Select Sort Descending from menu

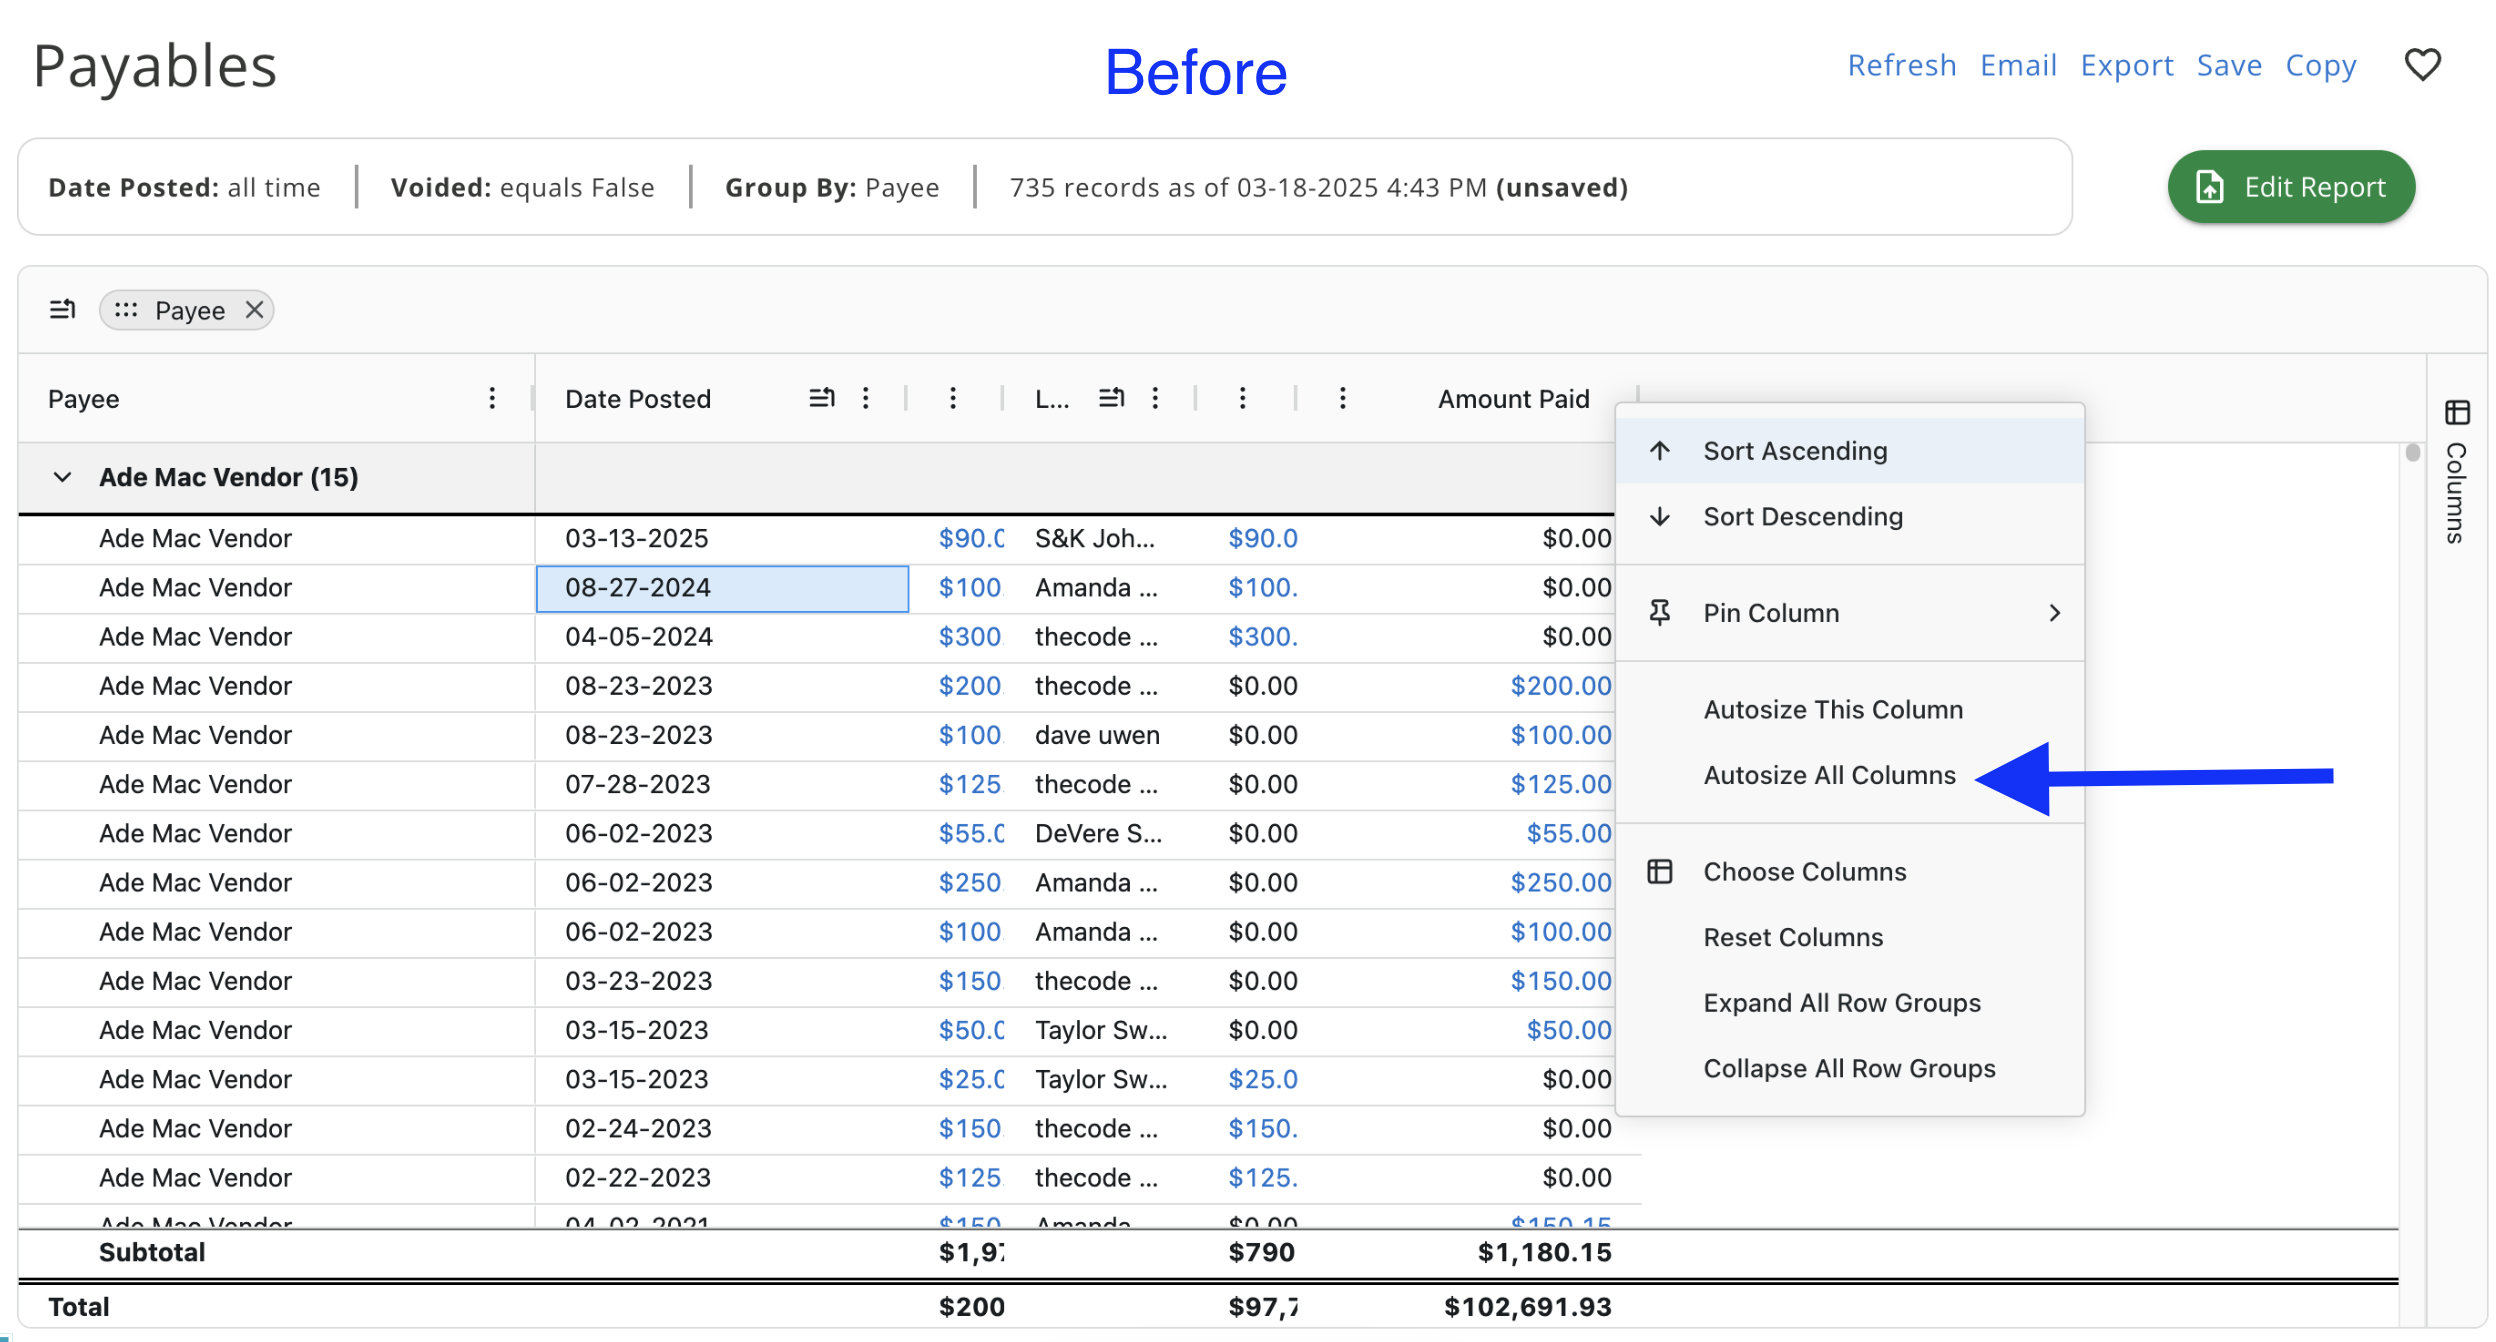(1802, 517)
